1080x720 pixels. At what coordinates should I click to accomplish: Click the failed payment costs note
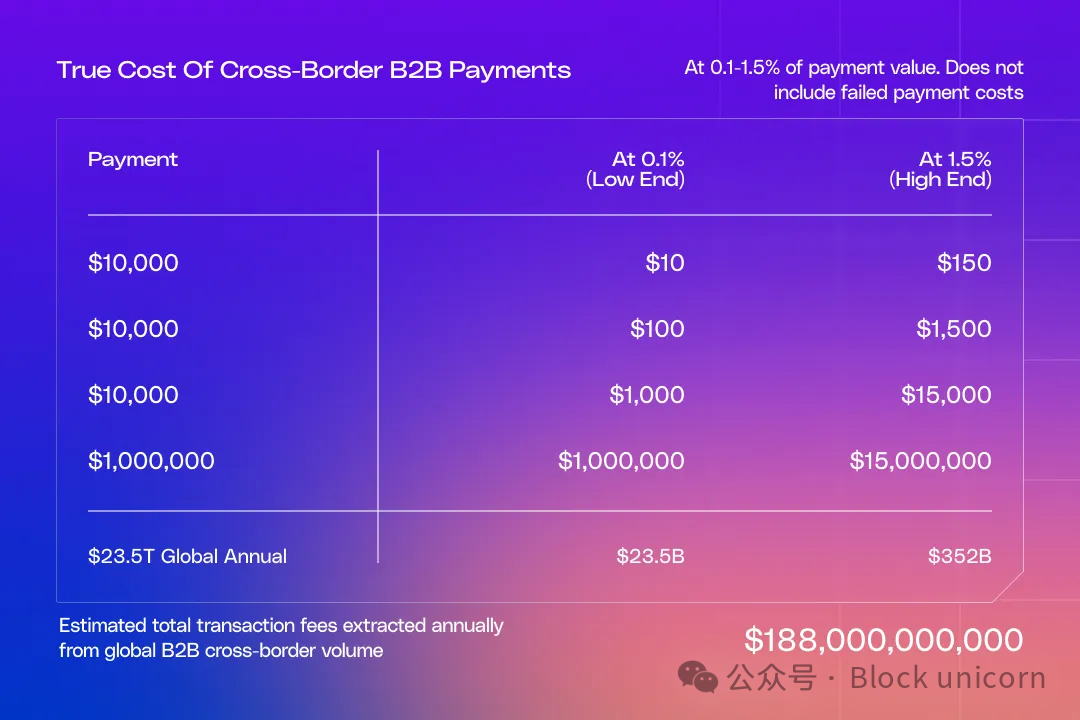853,80
